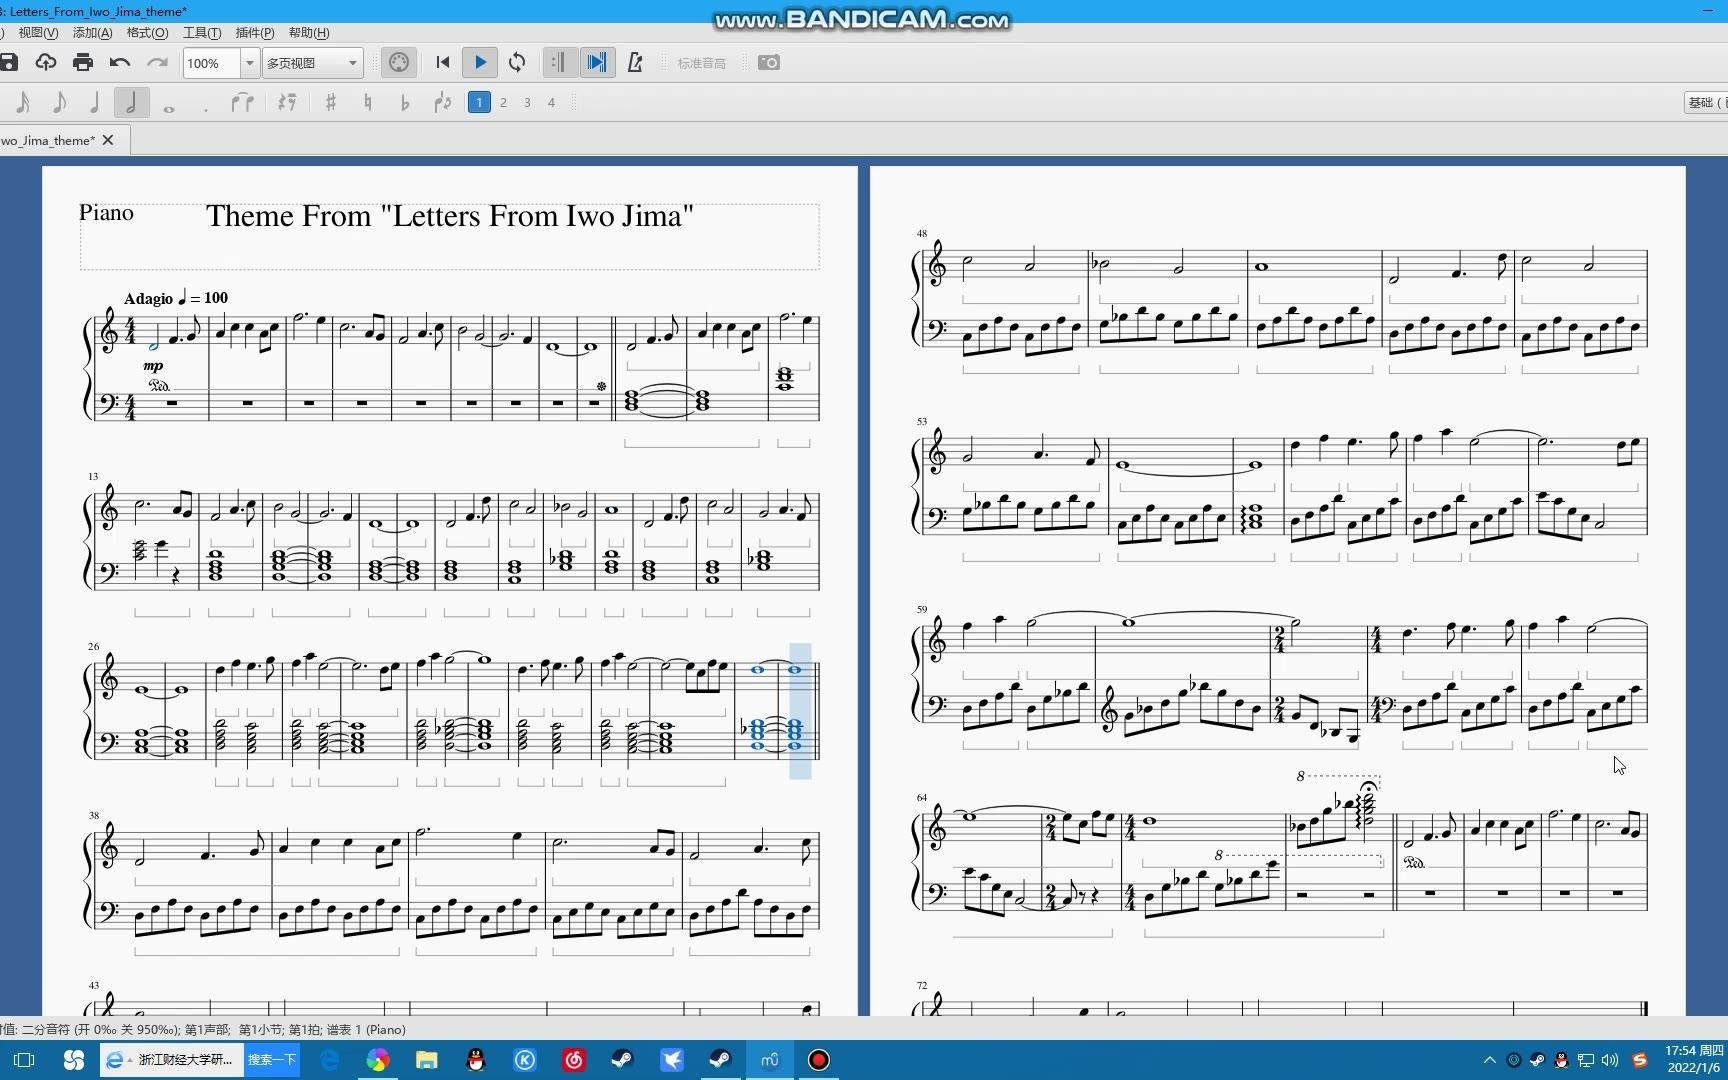Open MuseScore taskbar icon
This screenshot has height=1080, width=1728.
click(769, 1060)
